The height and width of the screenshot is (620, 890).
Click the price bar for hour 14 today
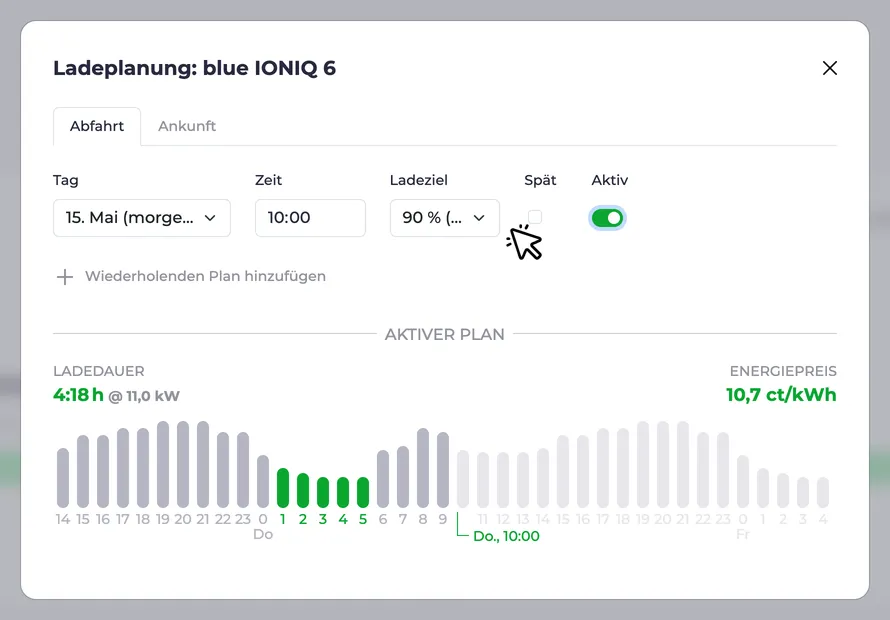click(x=63, y=478)
